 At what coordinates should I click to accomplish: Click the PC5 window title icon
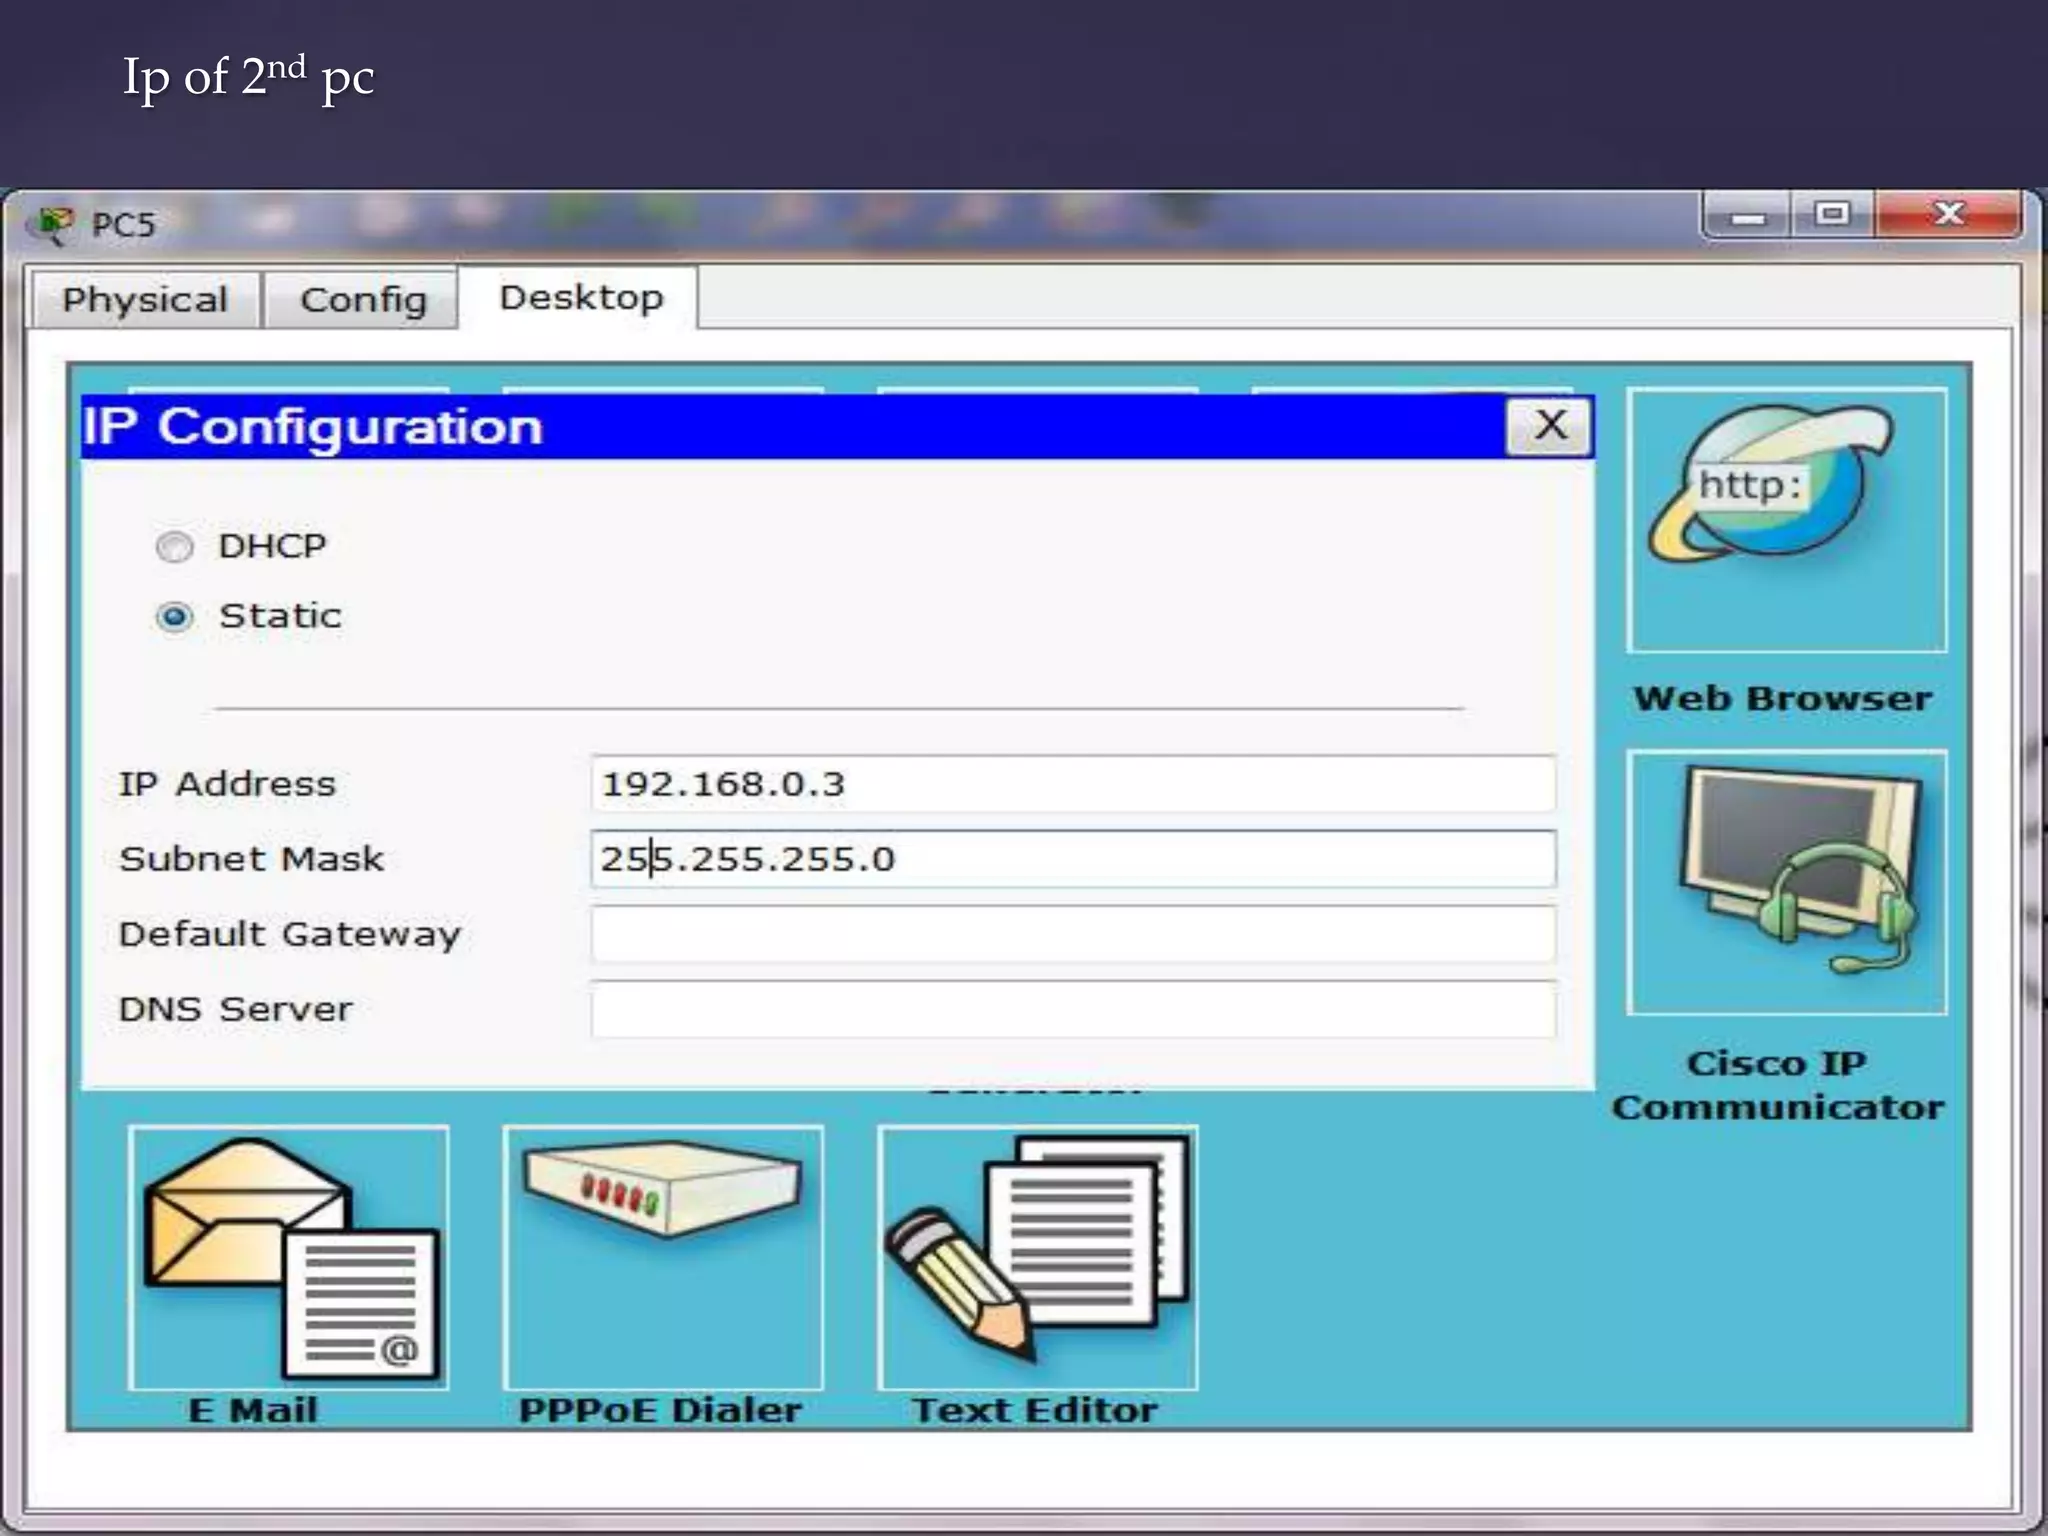[54, 224]
